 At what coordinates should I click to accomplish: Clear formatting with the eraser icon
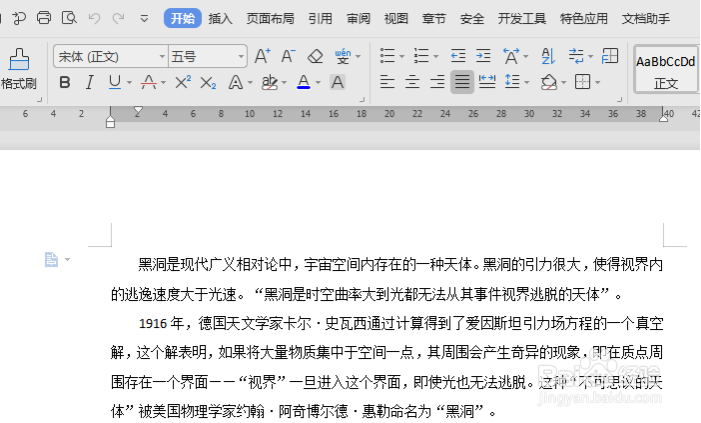tap(315, 56)
